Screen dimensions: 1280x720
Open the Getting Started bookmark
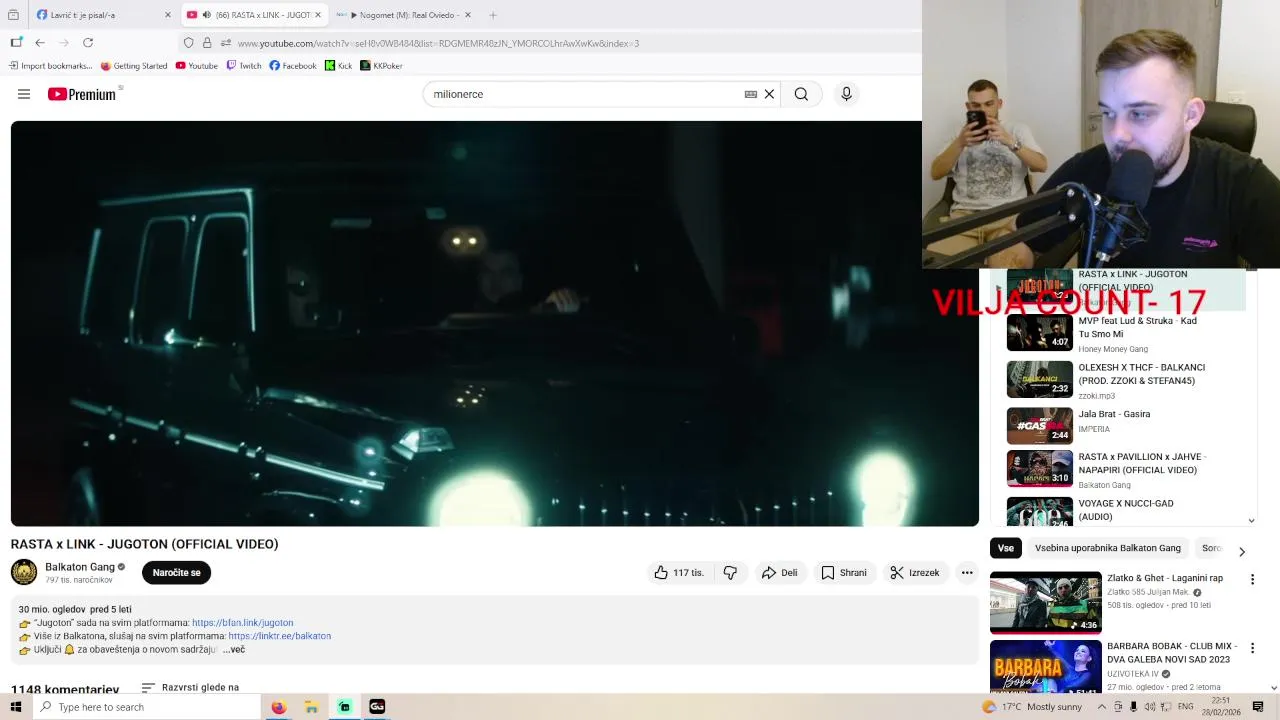(134, 66)
